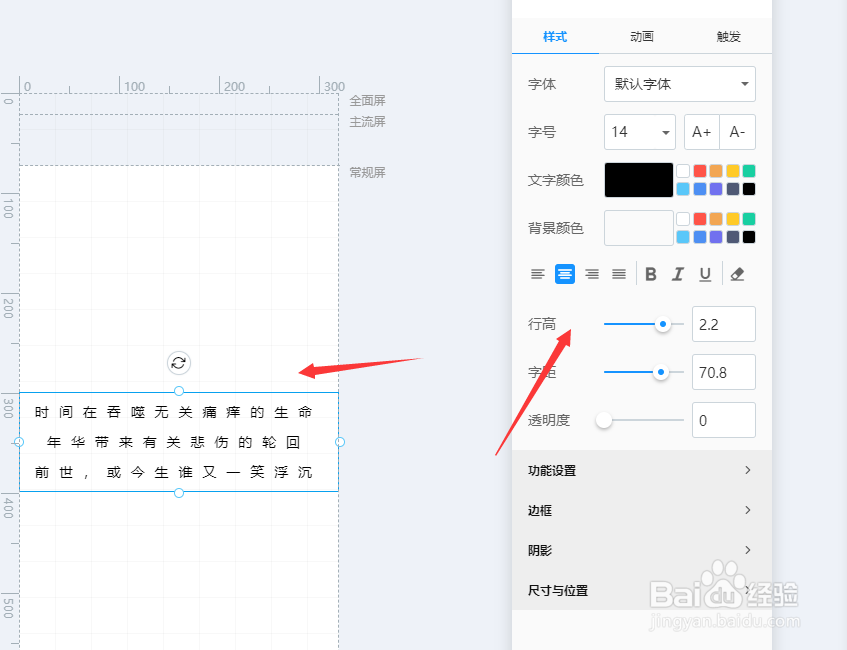Click A- to decrease font size

click(x=736, y=131)
